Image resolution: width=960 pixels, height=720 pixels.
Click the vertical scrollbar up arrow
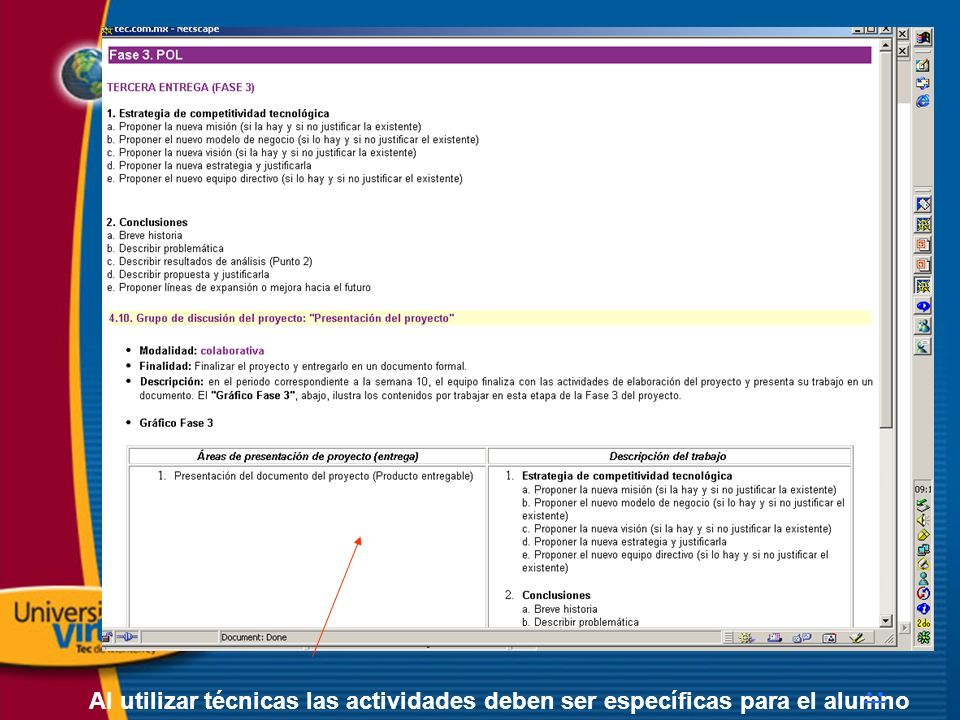pyautogui.click(x=886, y=46)
